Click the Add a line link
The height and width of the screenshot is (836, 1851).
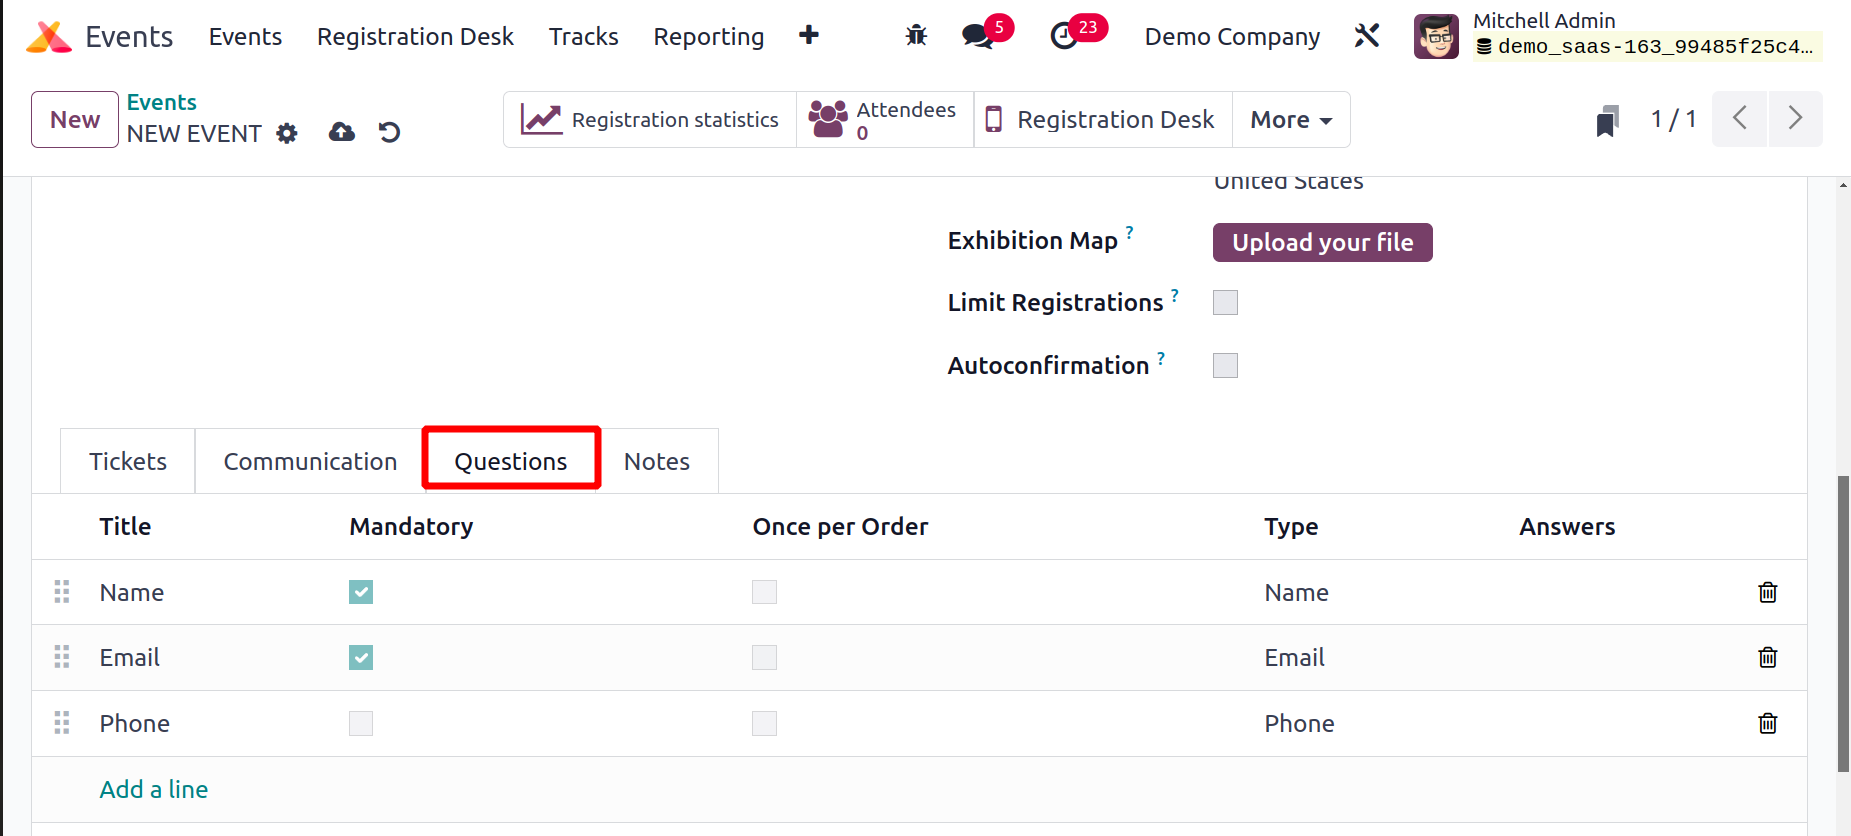[154, 789]
